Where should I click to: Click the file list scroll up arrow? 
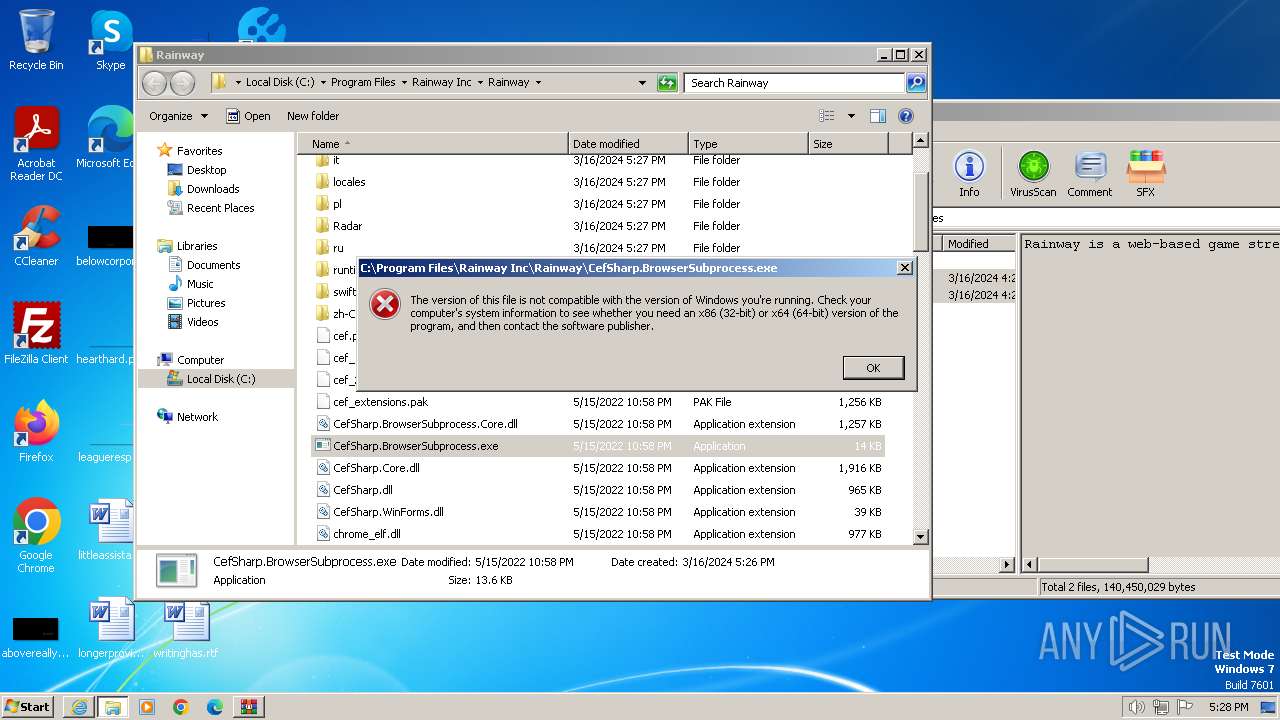coord(921,141)
